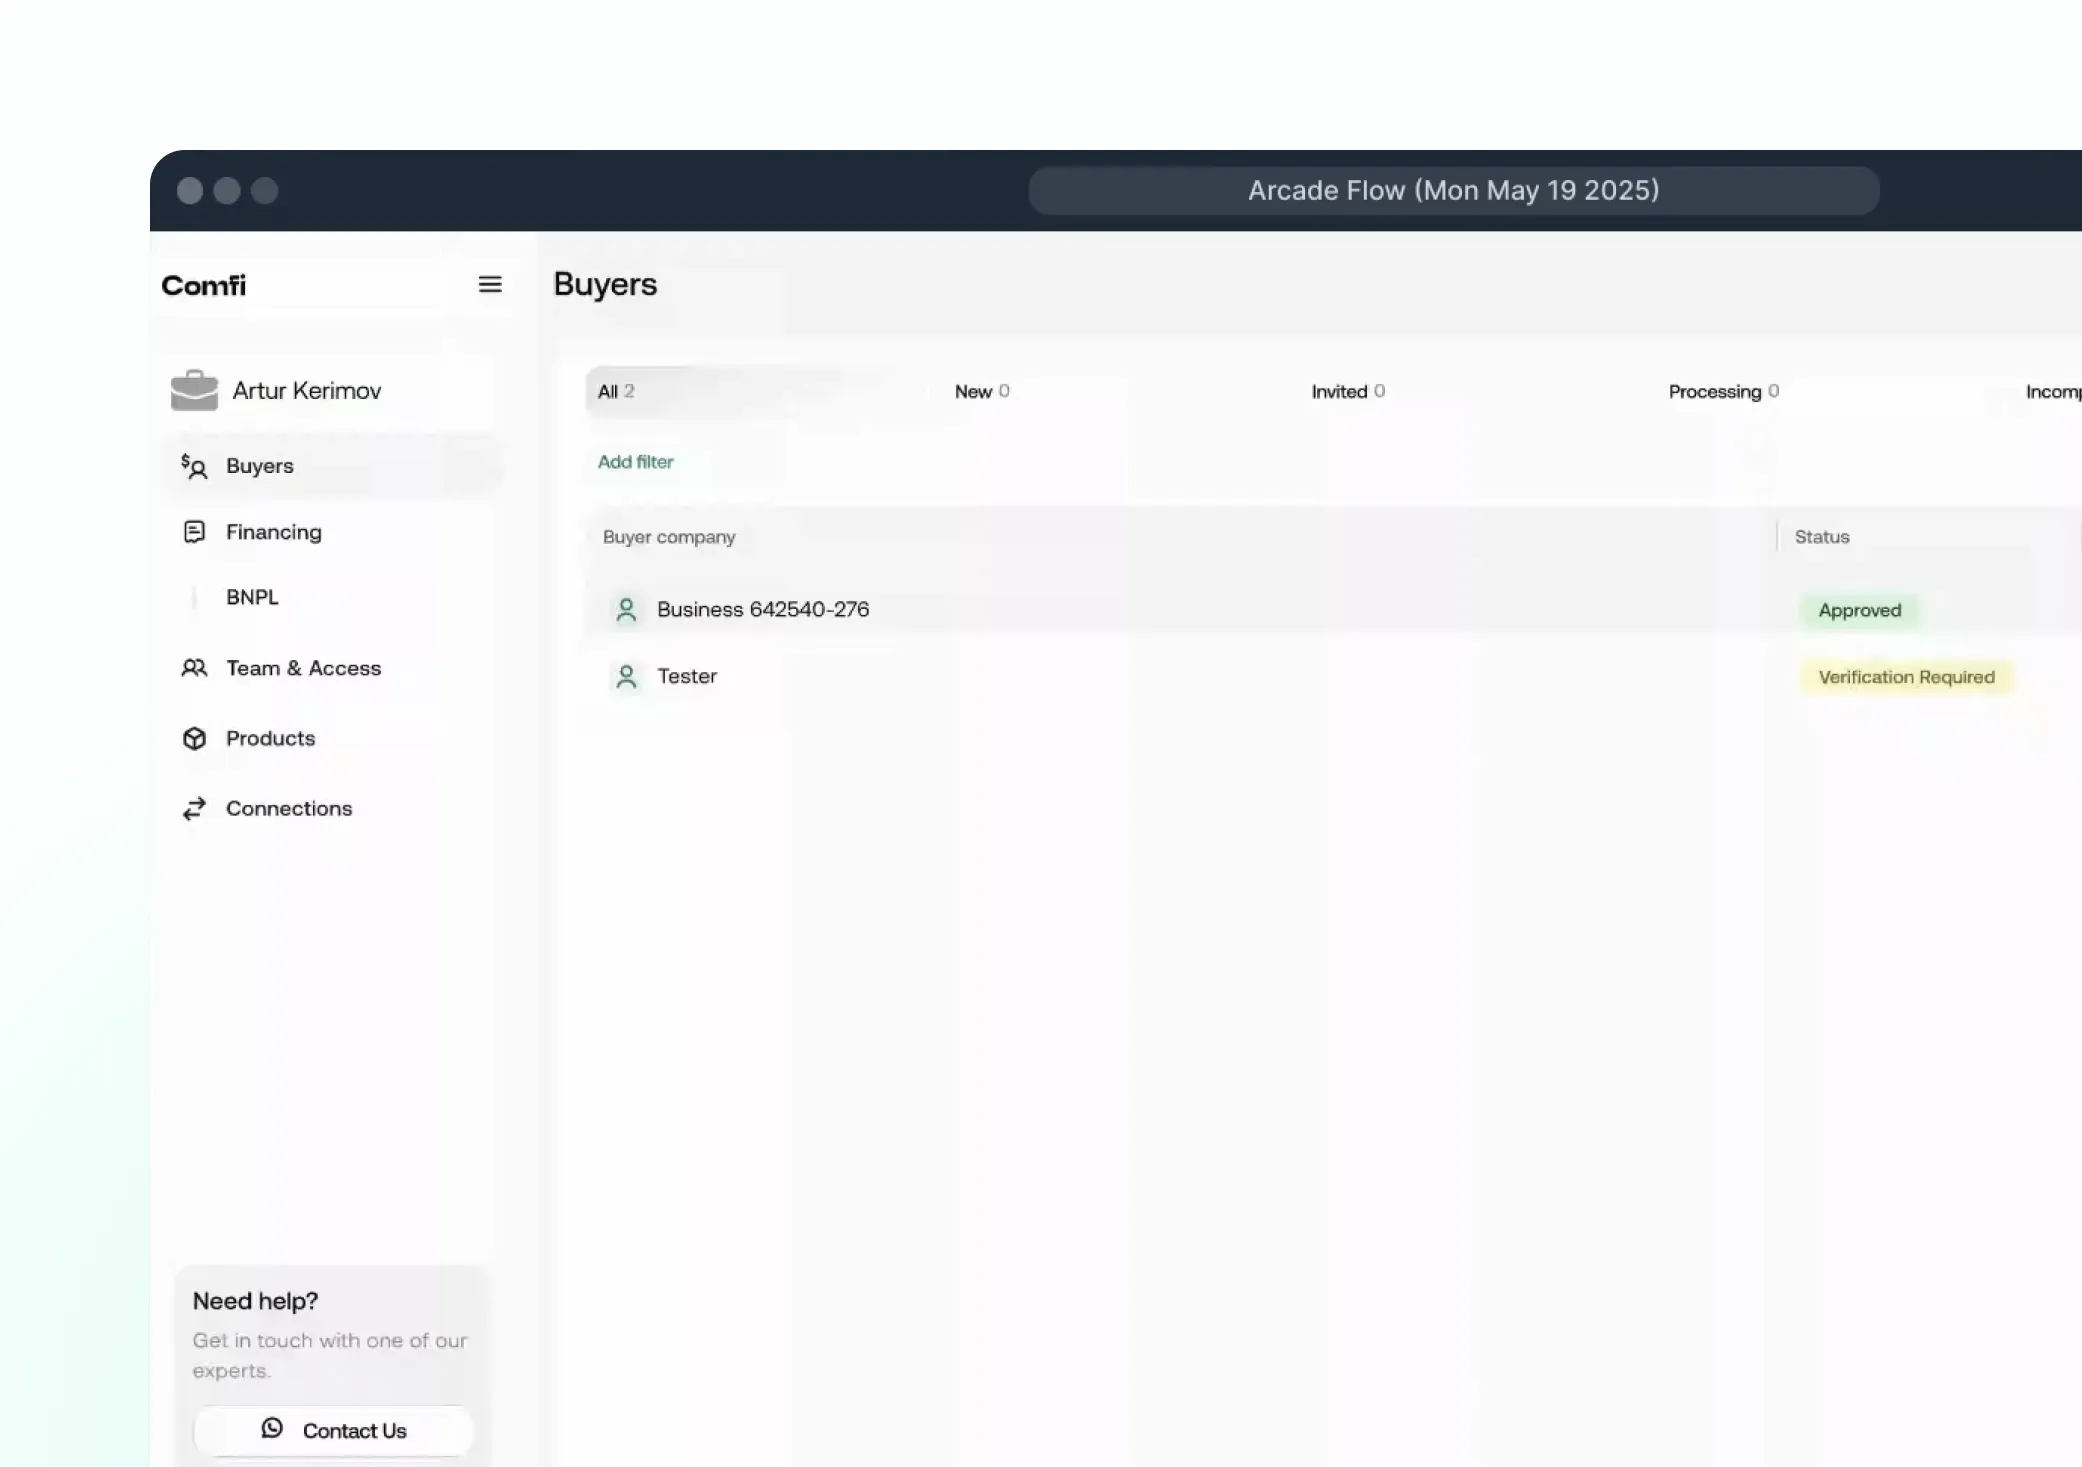Click the briefcase icon beside Artur Kerimov
This screenshot has height=1467, width=2082.
coord(194,390)
